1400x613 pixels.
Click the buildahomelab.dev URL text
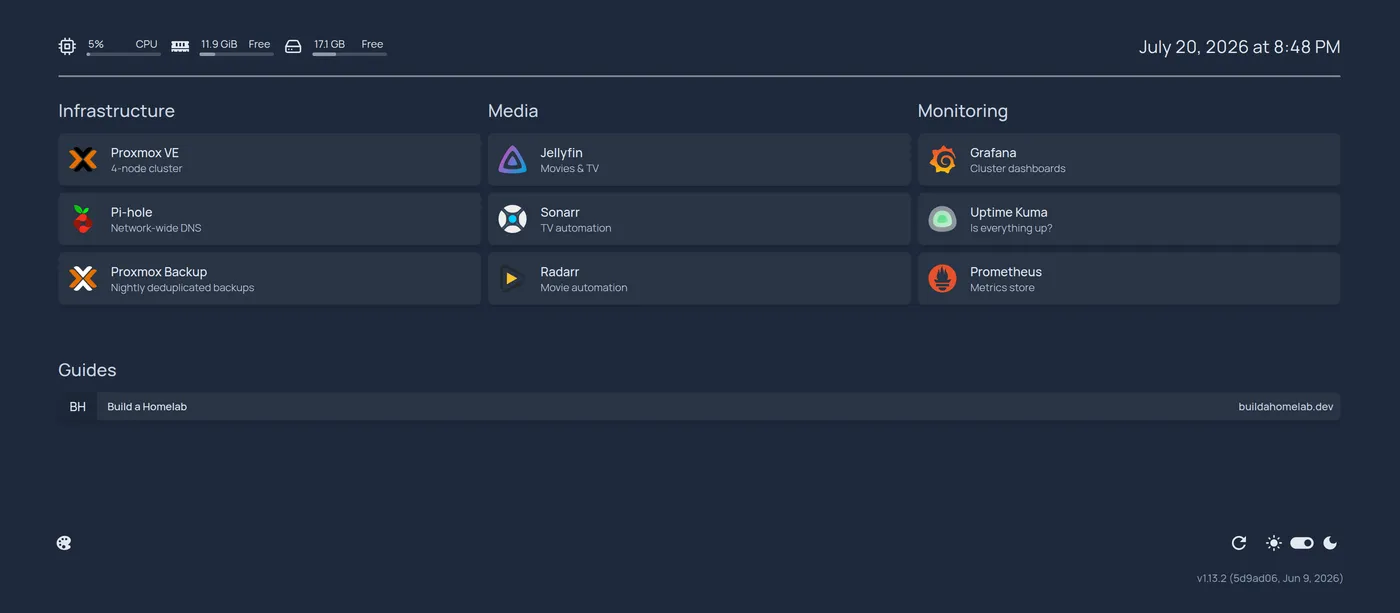pyautogui.click(x=1286, y=407)
